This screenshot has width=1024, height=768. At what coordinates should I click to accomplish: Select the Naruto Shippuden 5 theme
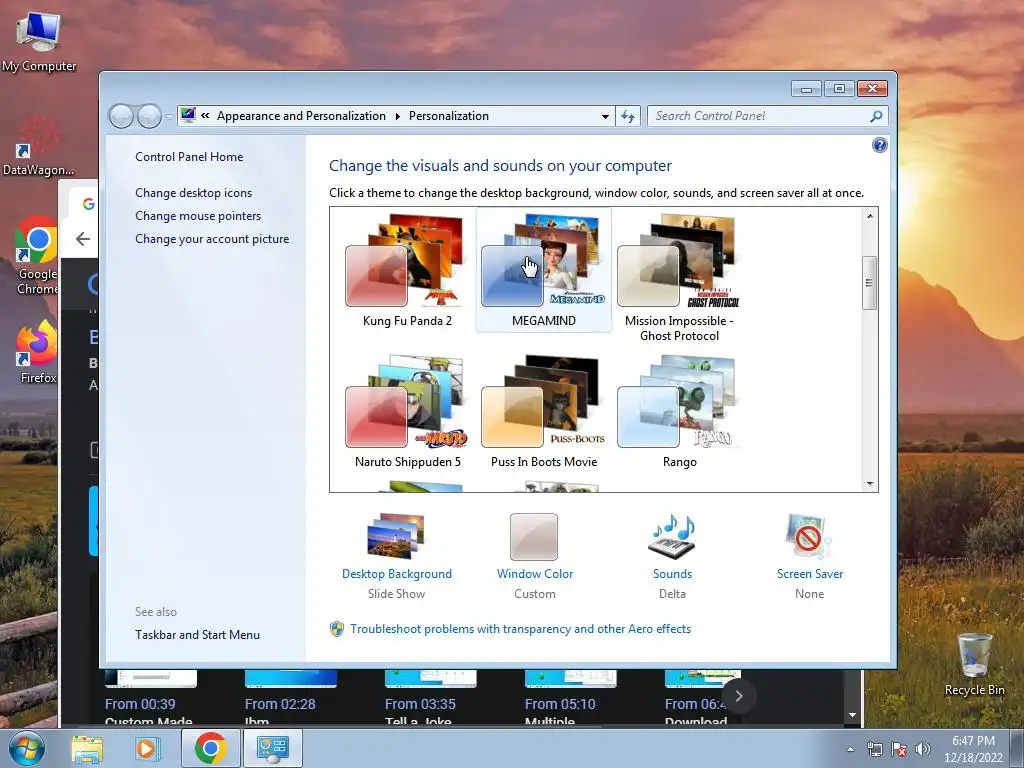pos(407,411)
